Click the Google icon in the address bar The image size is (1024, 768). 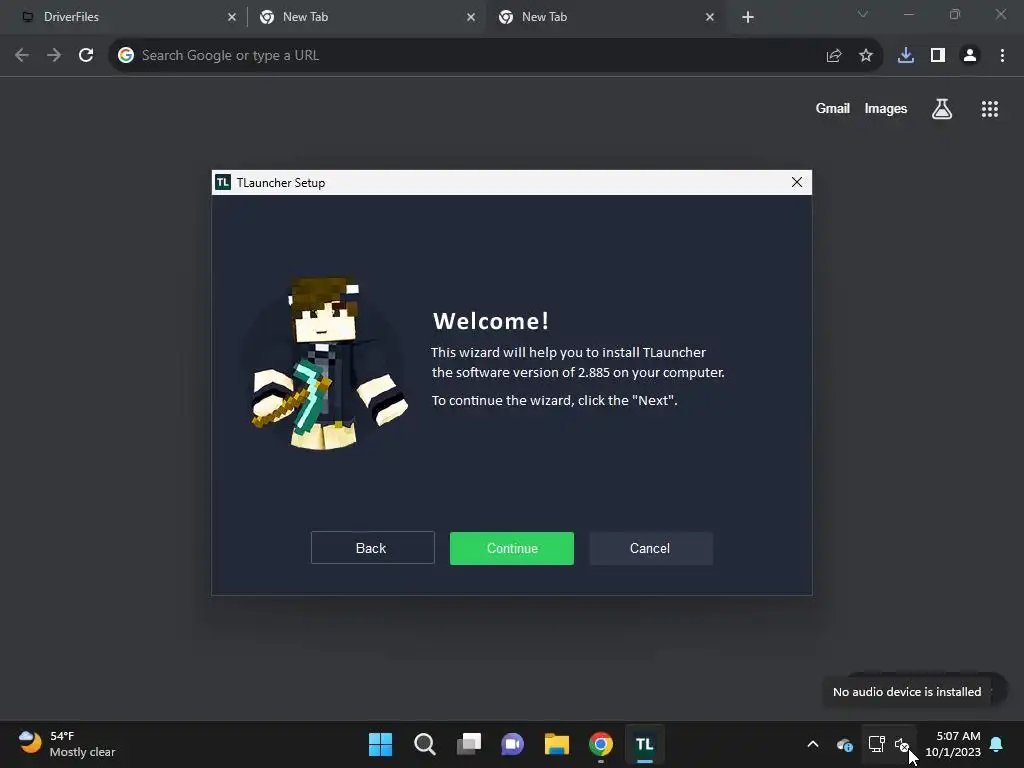click(126, 56)
